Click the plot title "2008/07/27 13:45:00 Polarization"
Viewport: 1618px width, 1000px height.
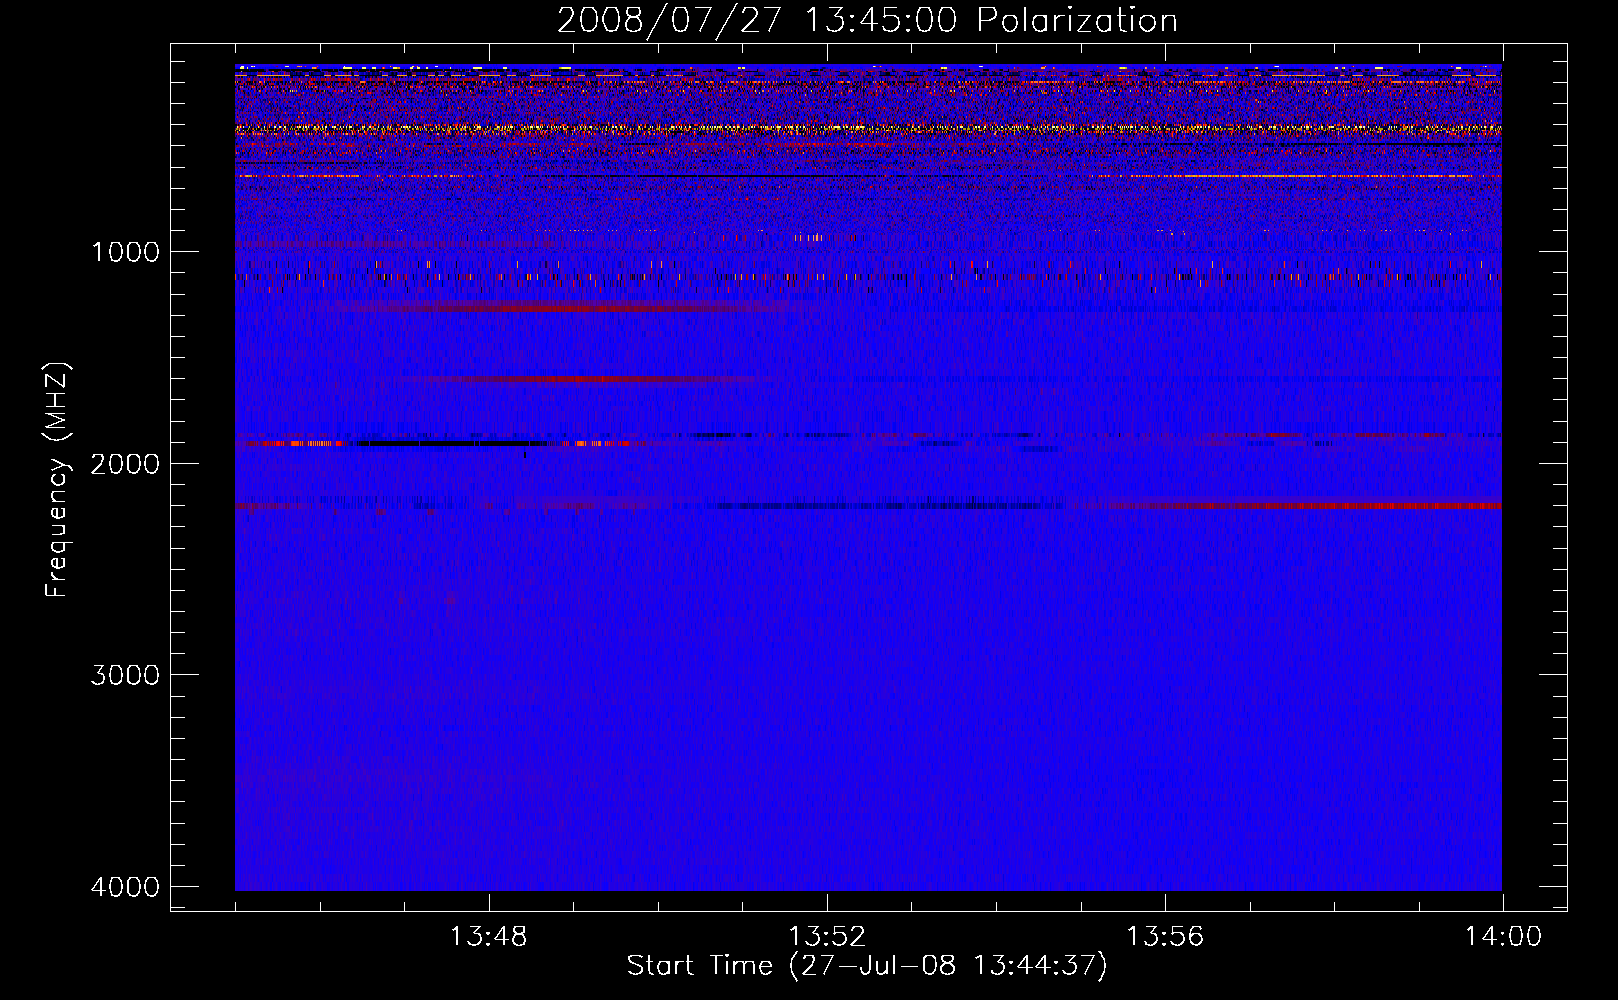click(867, 21)
